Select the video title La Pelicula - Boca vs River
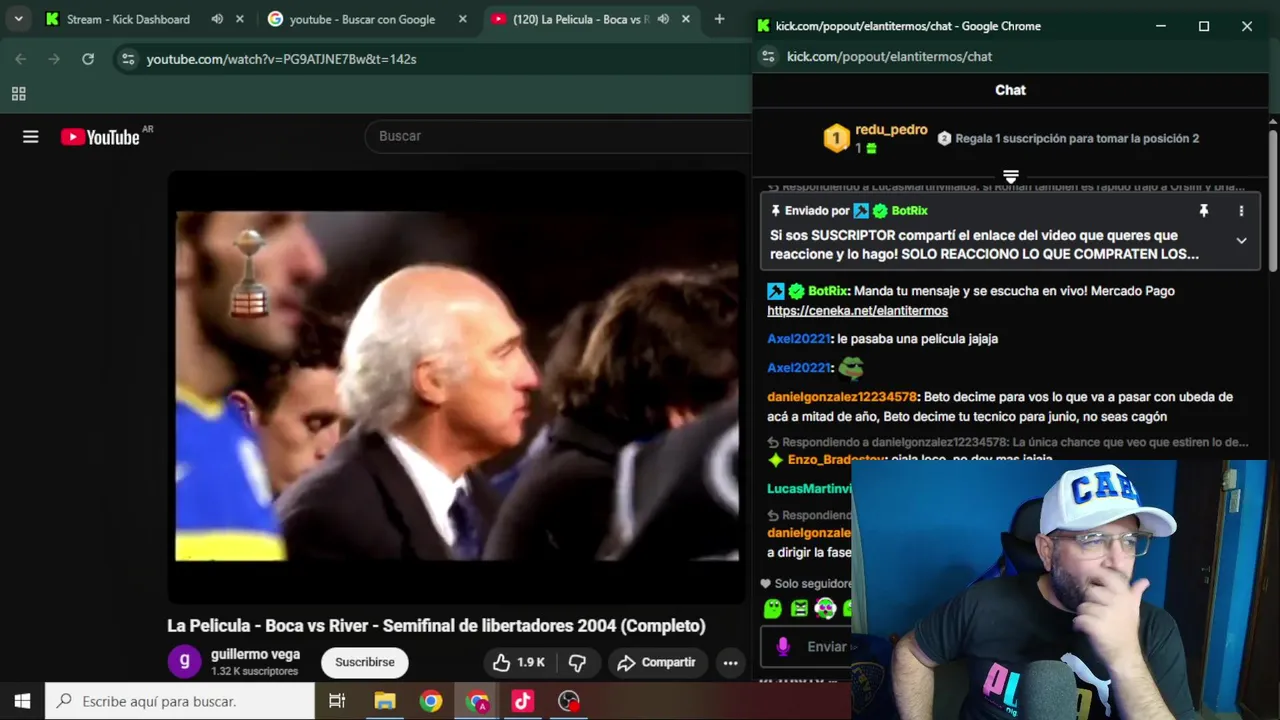1280x720 pixels. [x=436, y=626]
